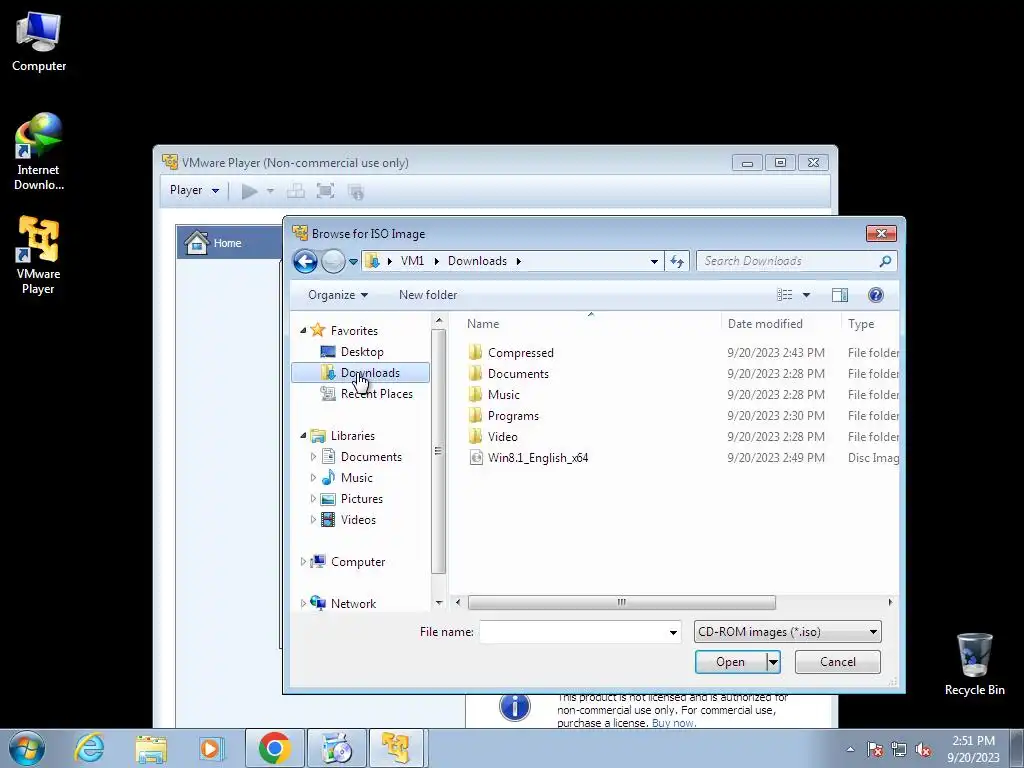Select the Compressed folder
Image resolution: width=1024 pixels, height=768 pixels.
520,353
